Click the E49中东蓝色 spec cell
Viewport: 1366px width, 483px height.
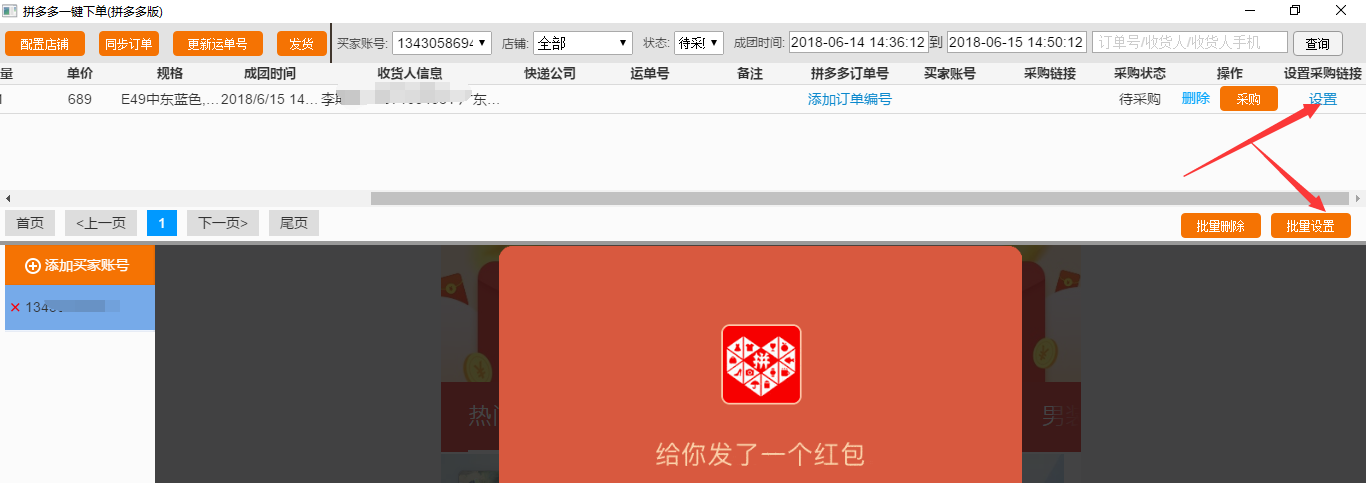169,99
